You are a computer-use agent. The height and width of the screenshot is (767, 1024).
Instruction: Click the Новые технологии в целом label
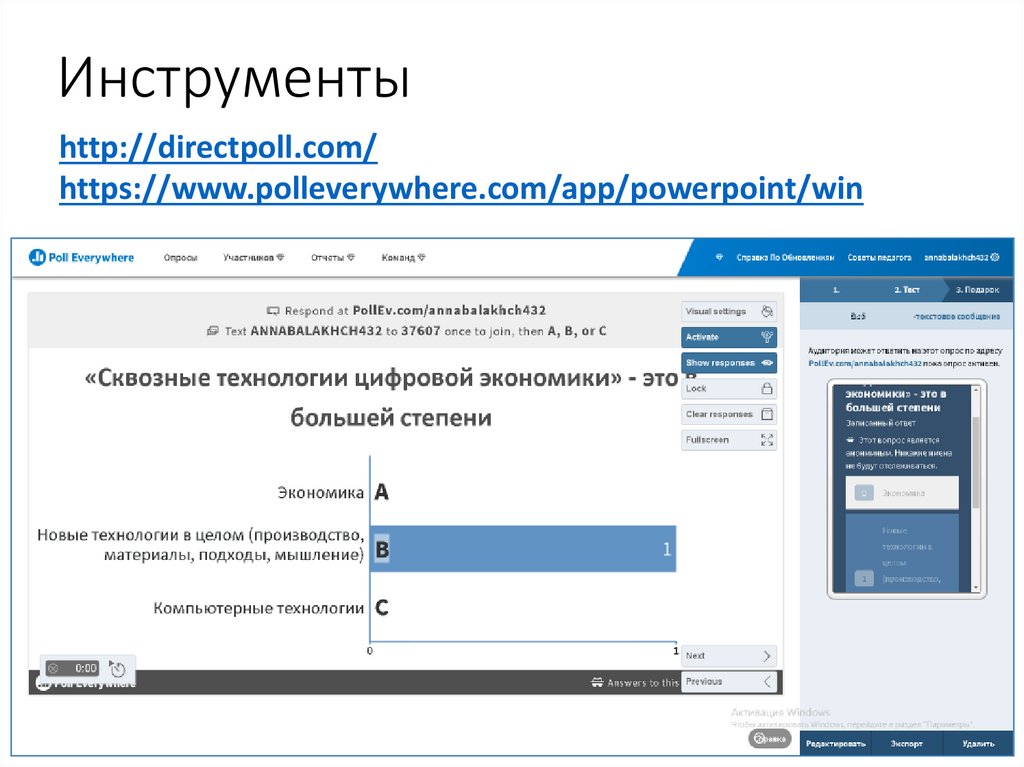[x=200, y=545]
